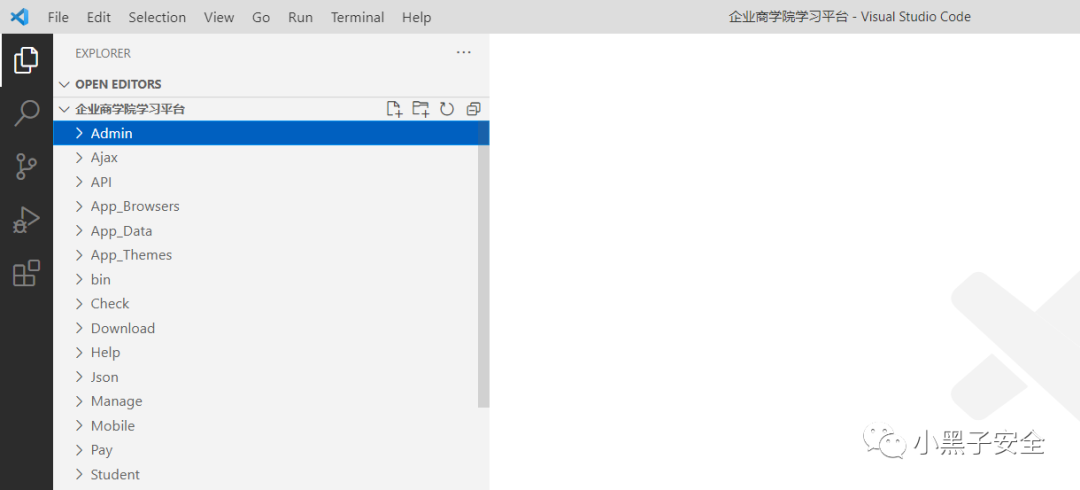Expand the Check folder chevron
The height and width of the screenshot is (490, 1080).
[79, 303]
